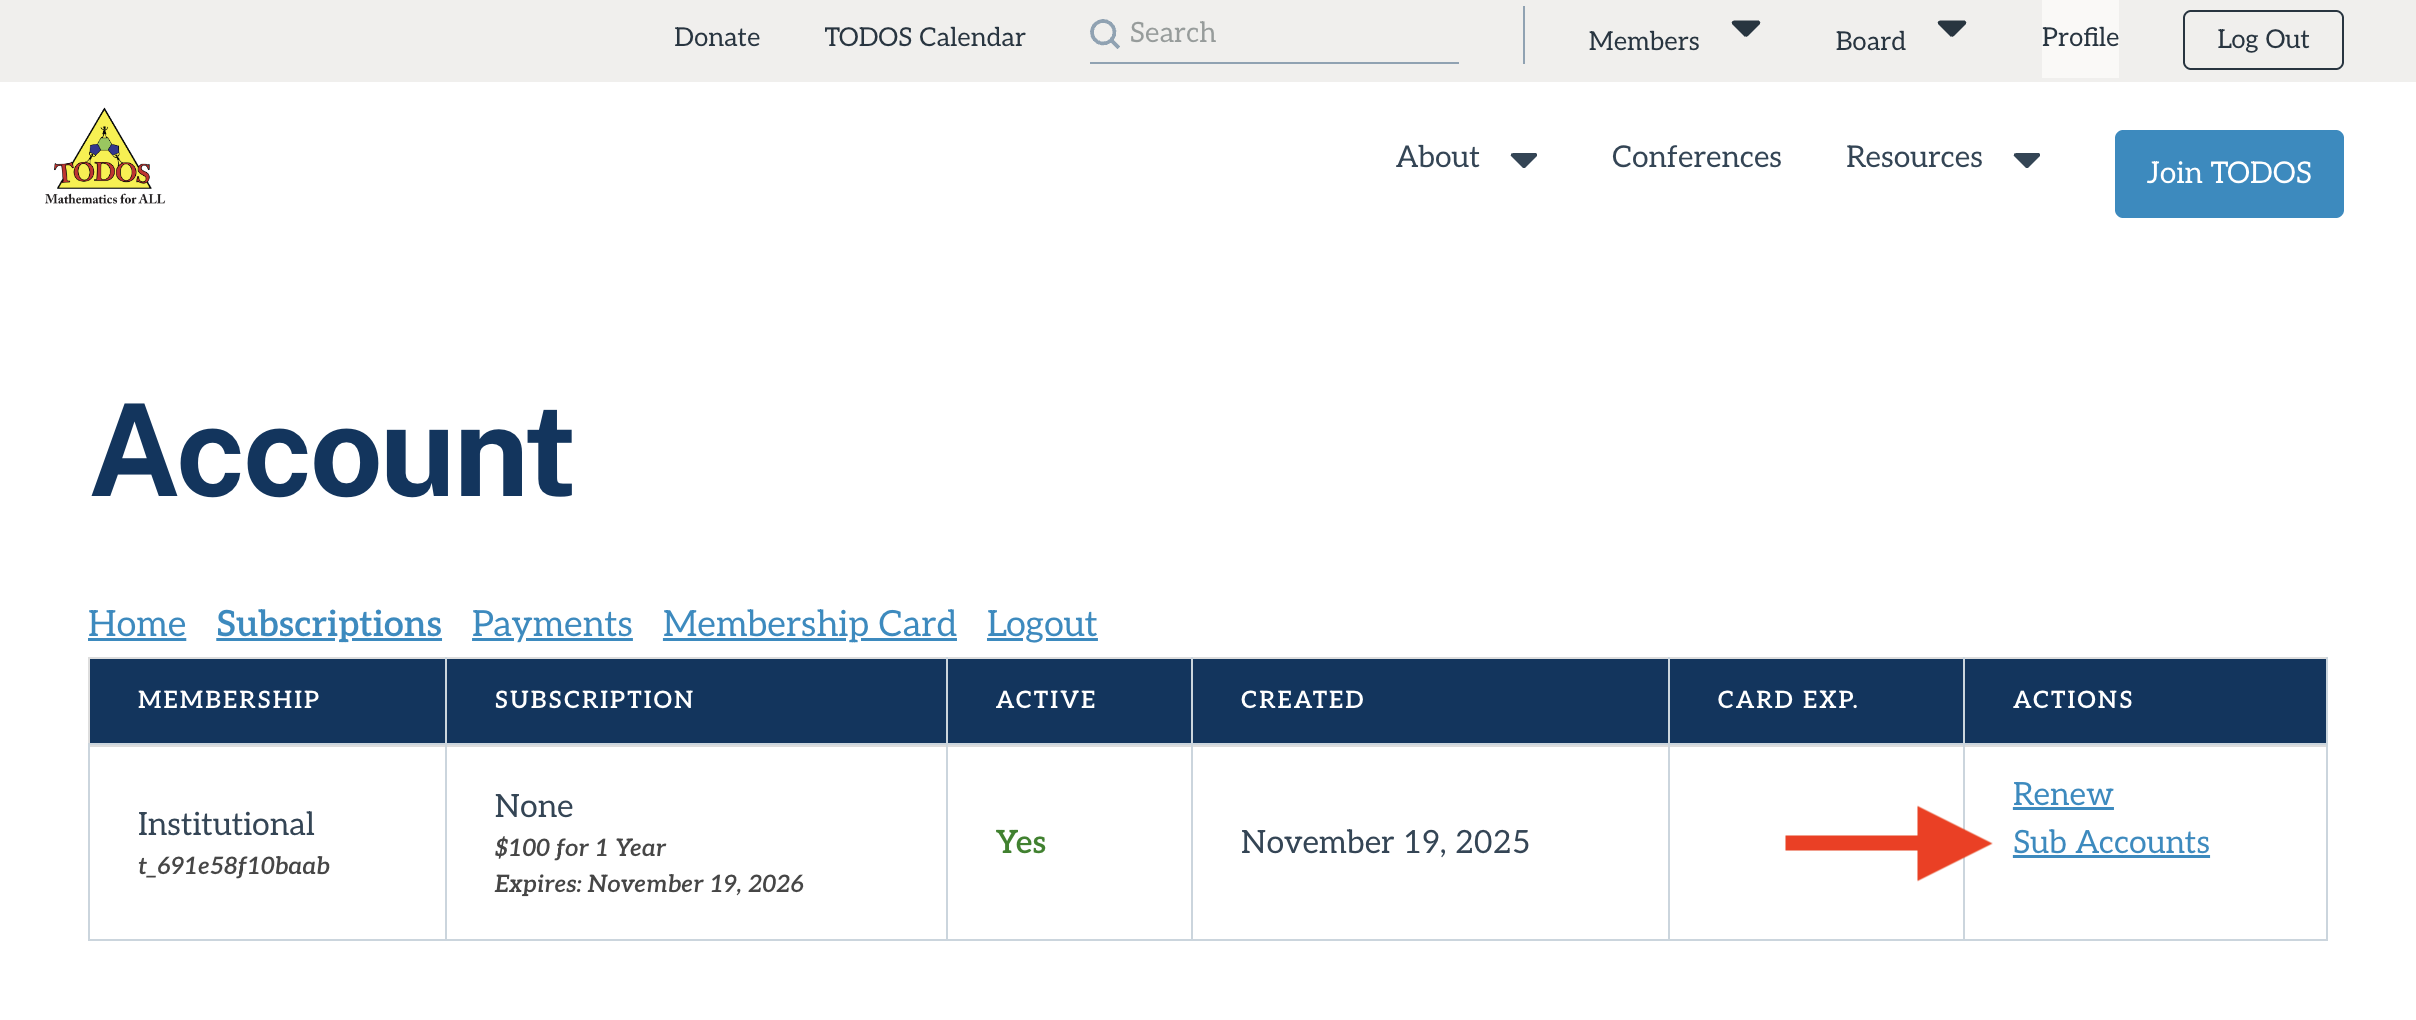Open the TODOS Calendar
The image size is (2416, 1020).
(924, 37)
